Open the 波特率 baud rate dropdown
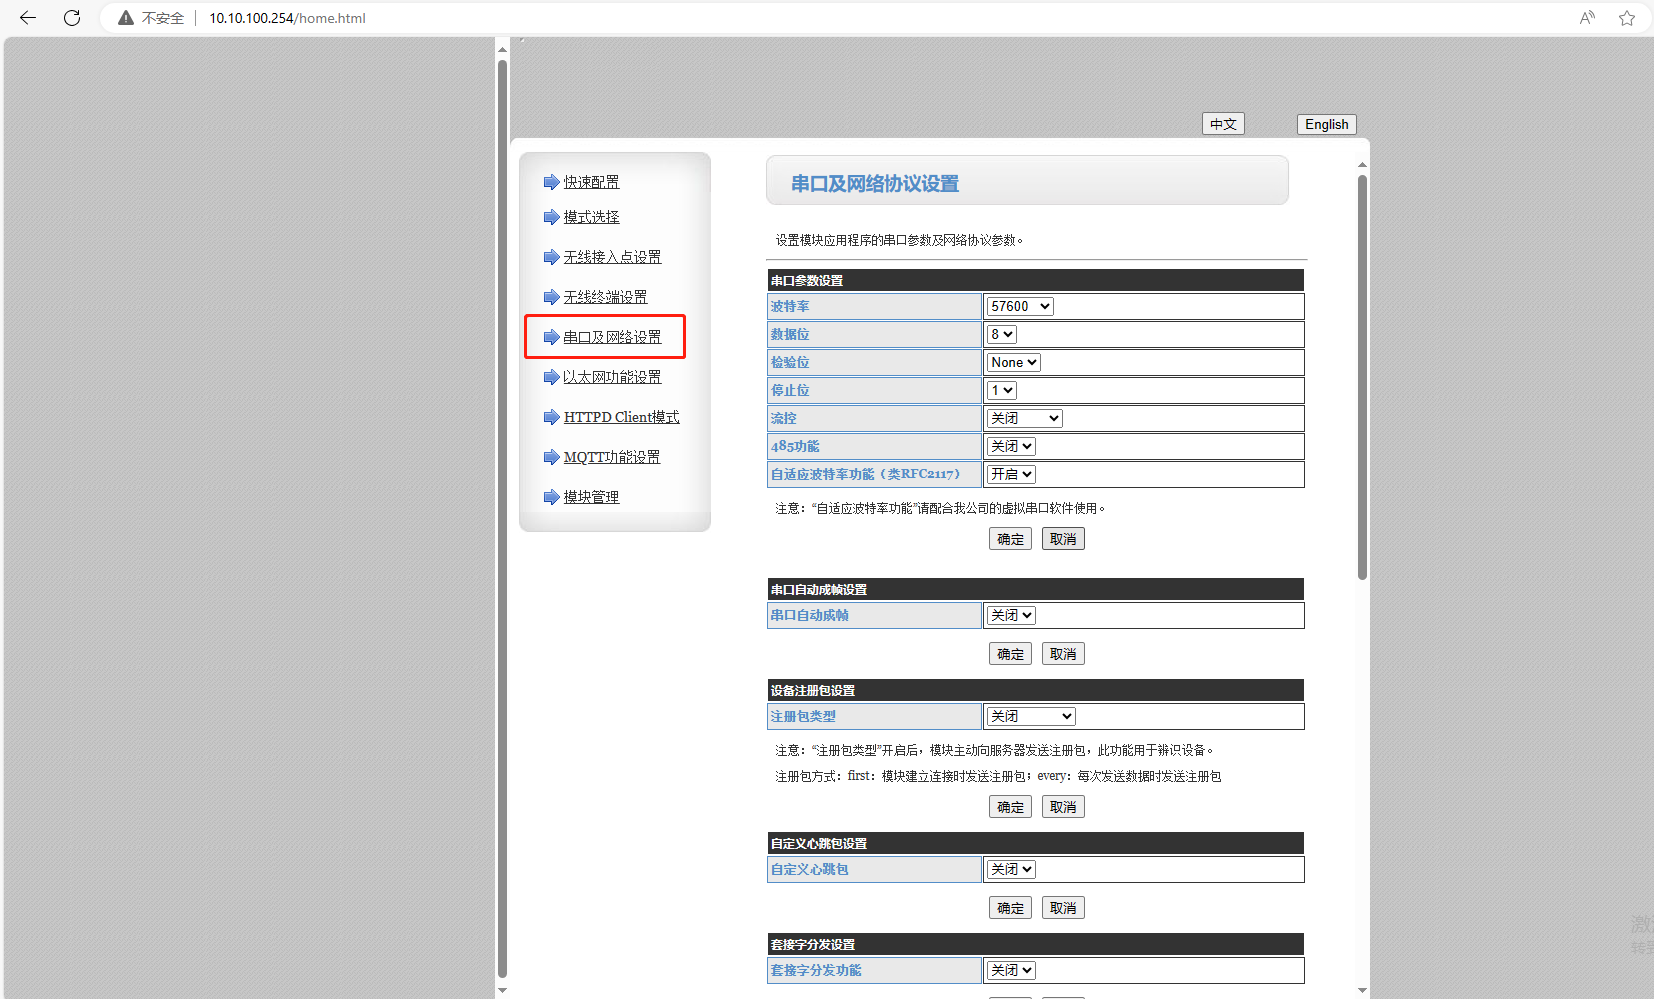 [x=1019, y=307]
